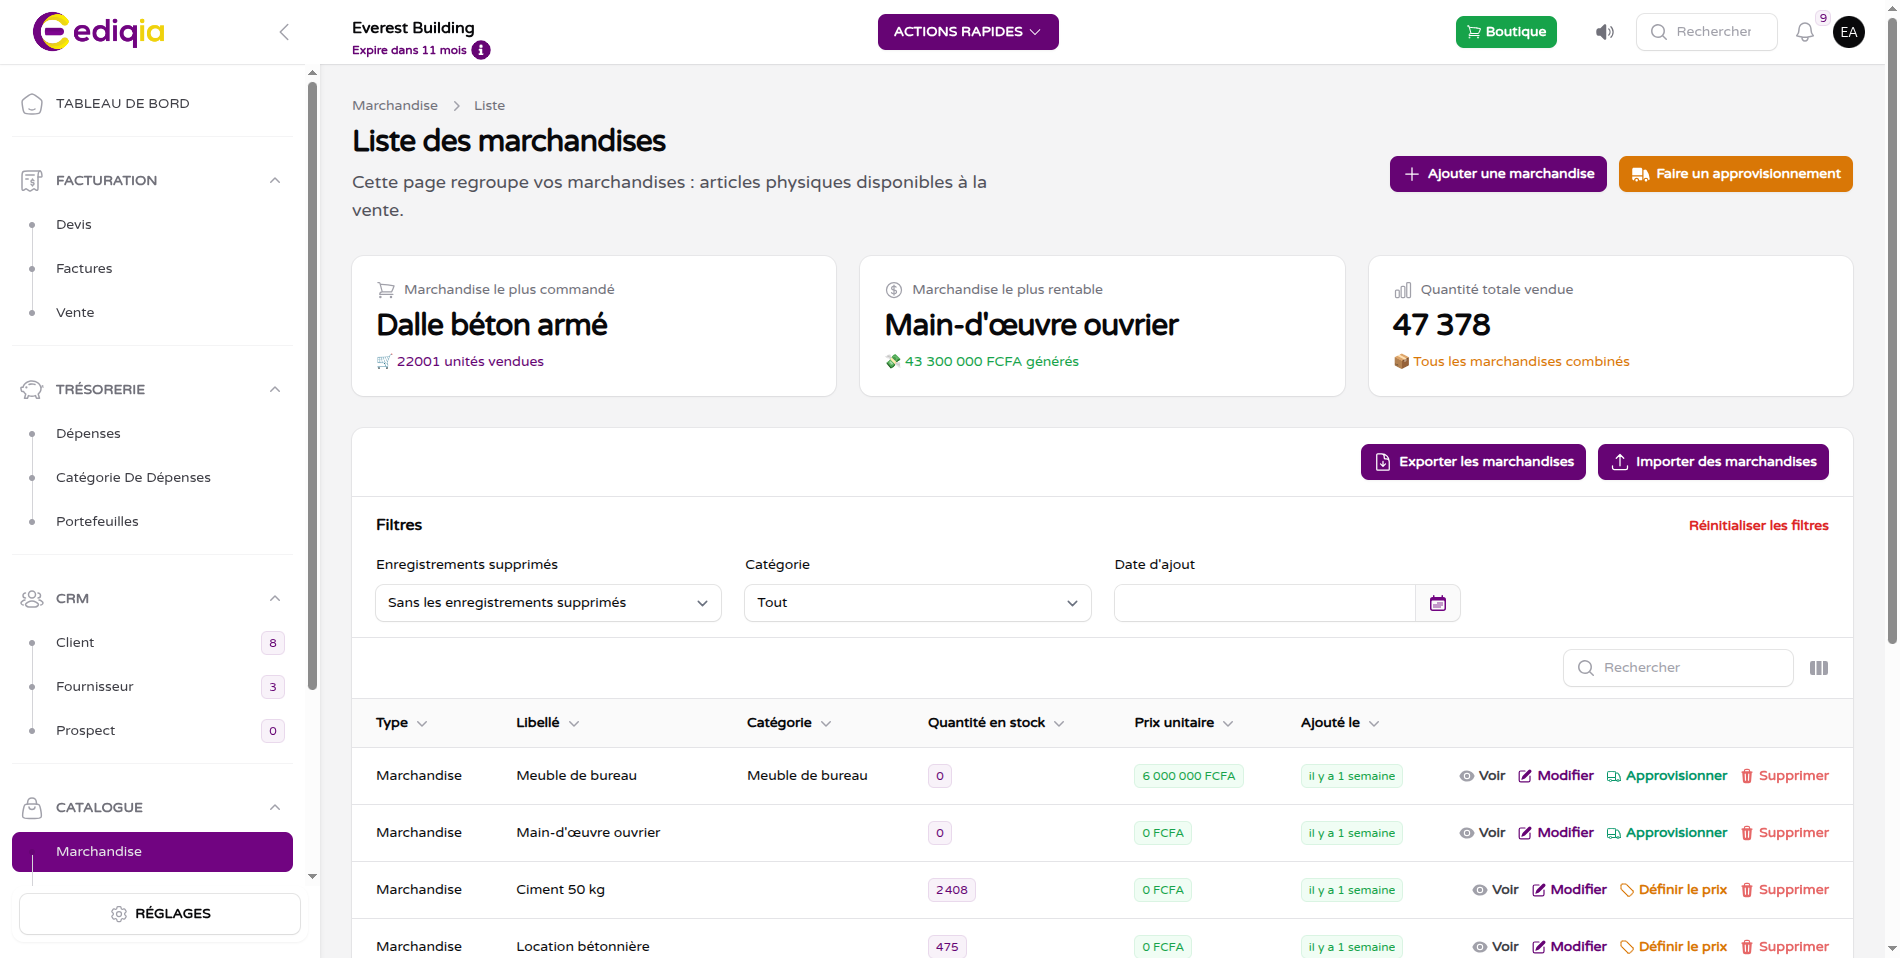Viewport: 1900px width, 958px height.
Task: Open the Actions Rapides dropdown
Action: 968,32
